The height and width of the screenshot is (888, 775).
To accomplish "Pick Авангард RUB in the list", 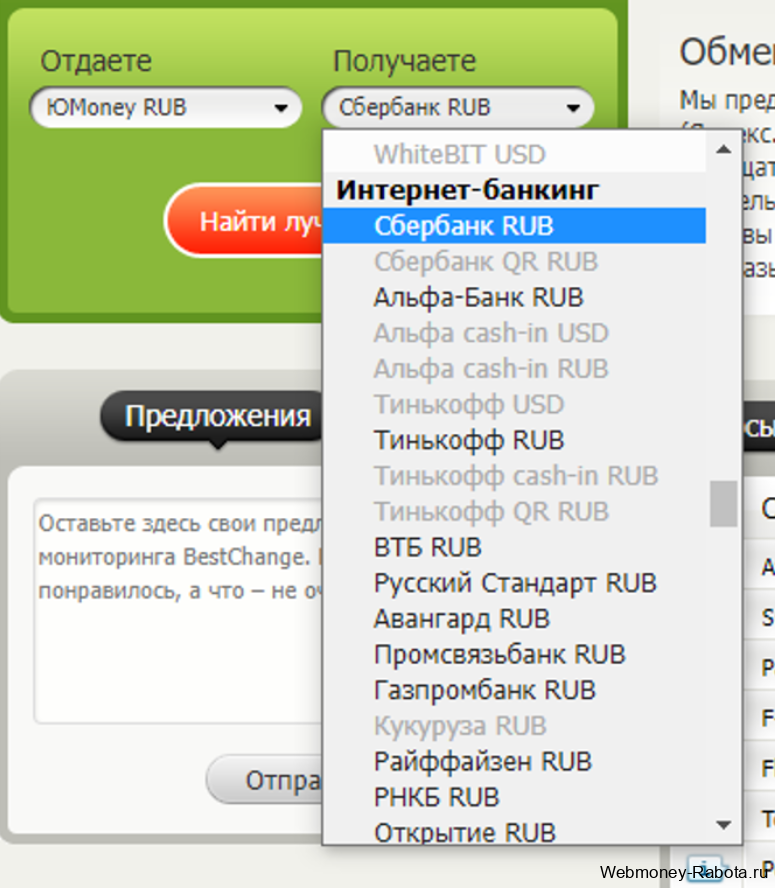I will [514, 618].
